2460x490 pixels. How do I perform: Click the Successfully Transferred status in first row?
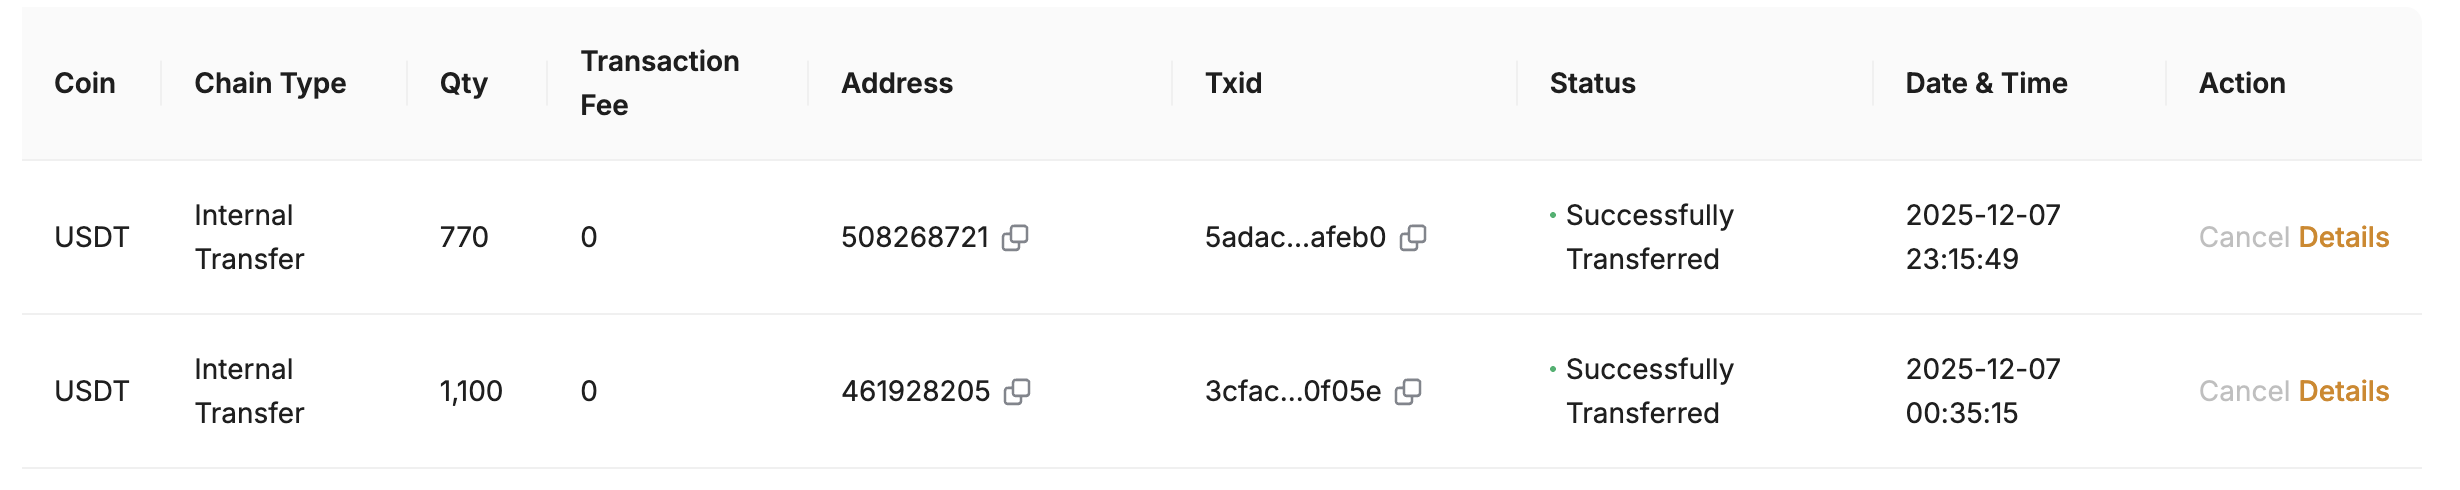click(x=1649, y=238)
